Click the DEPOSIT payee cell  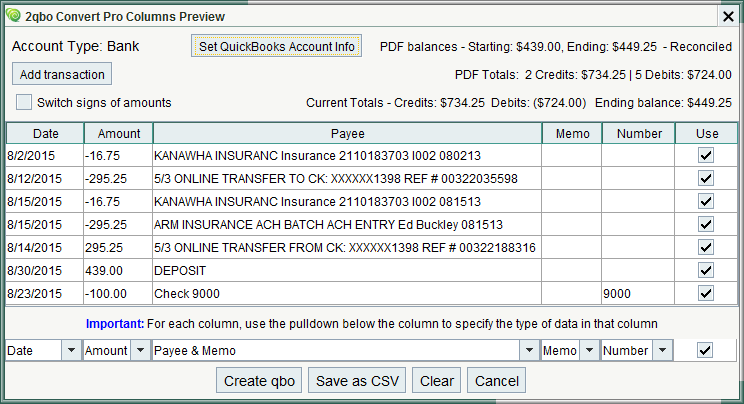[x=347, y=270]
